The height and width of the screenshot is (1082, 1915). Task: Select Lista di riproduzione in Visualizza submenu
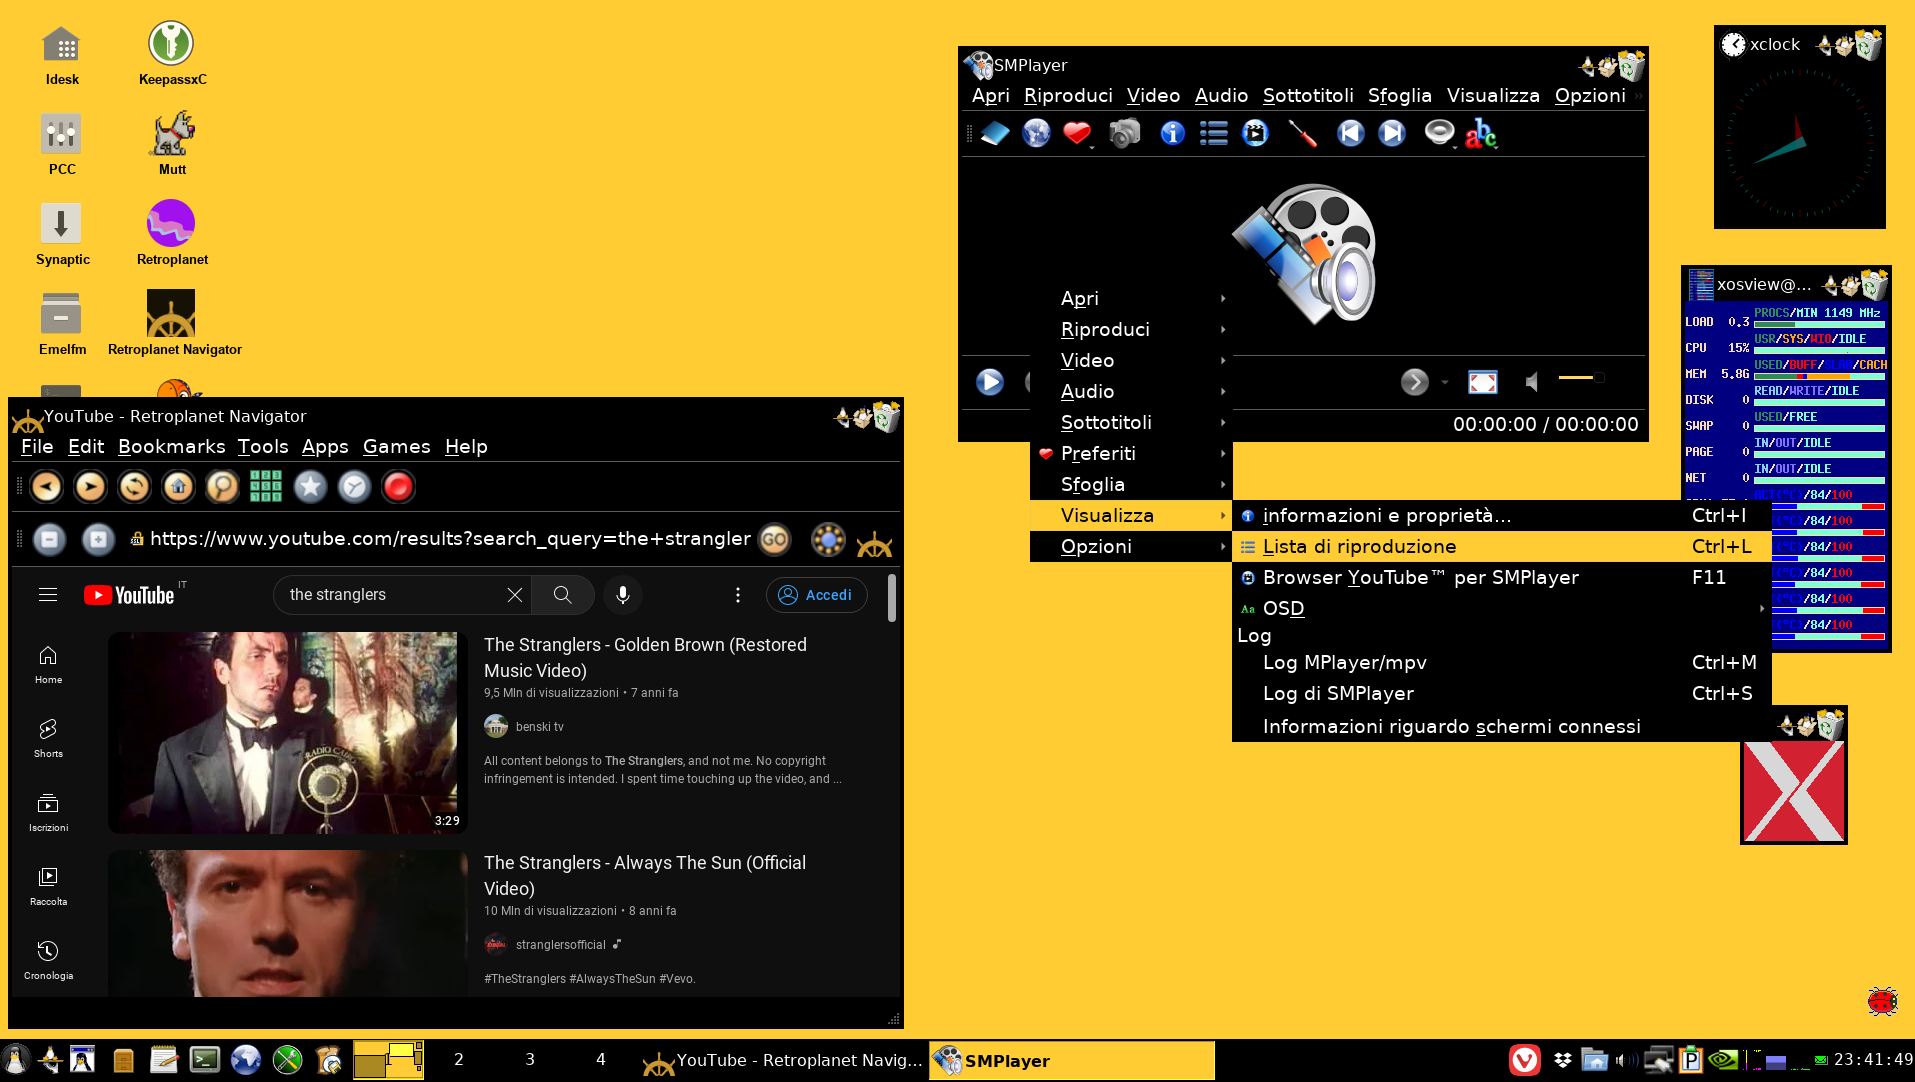(1501, 547)
